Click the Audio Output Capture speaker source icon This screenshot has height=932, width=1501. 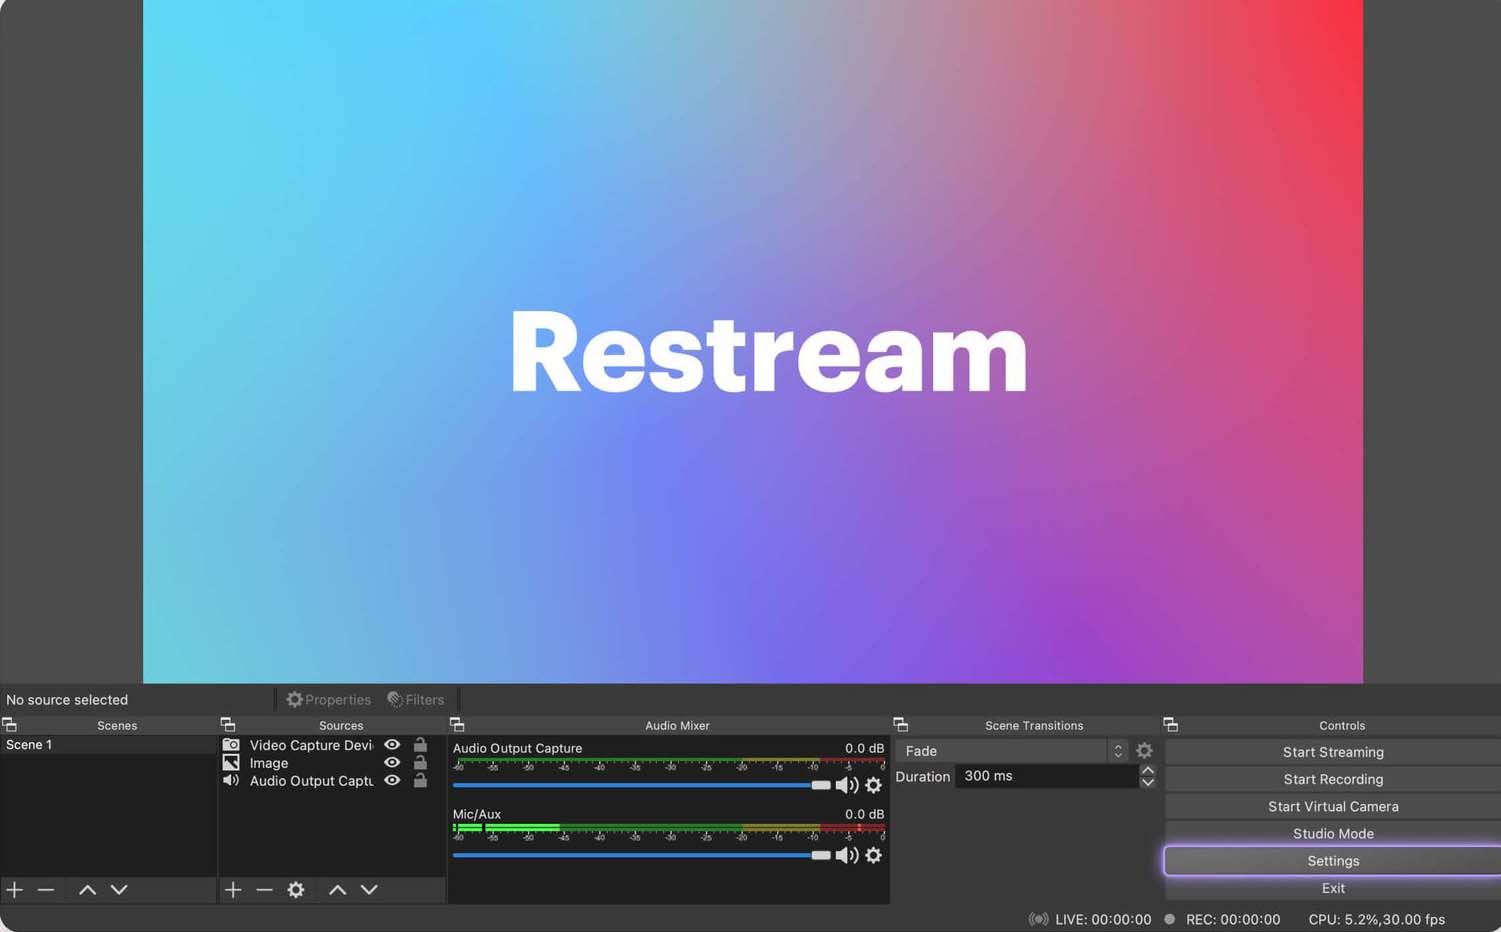tap(231, 780)
